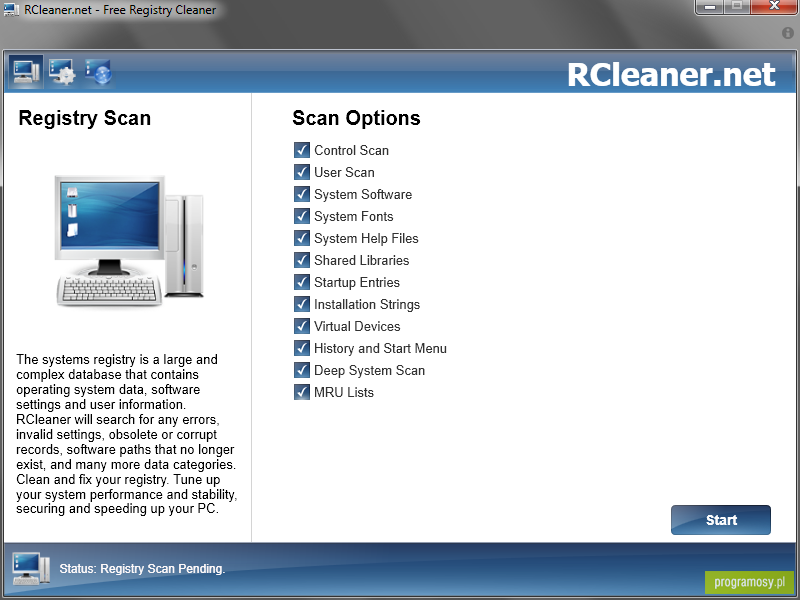This screenshot has height=600, width=800.
Task: Toggle the User Scan checkbox
Action: [x=302, y=172]
